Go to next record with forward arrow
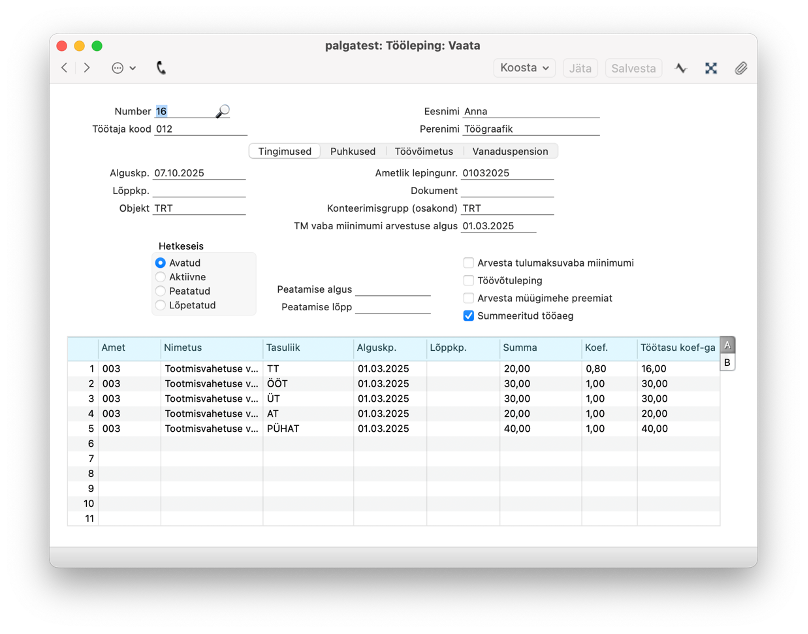 [87, 68]
